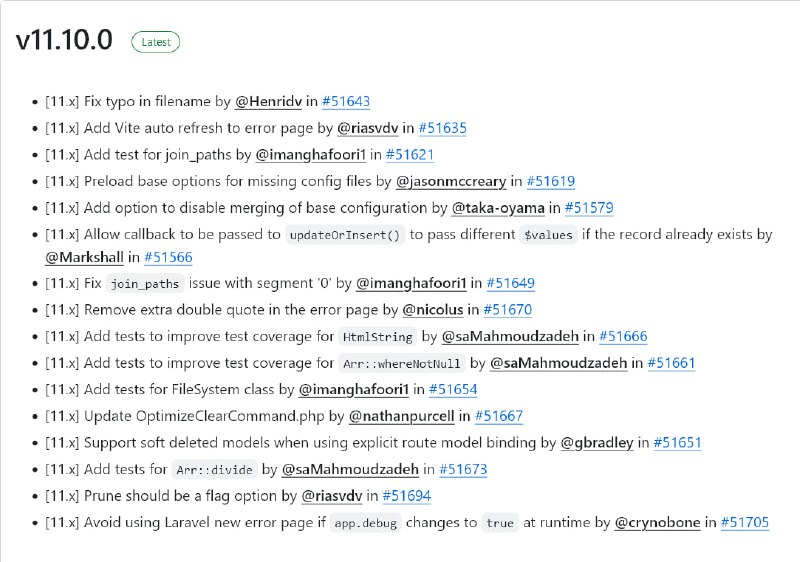
Task: Open pull request #51705 link
Action: 744,522
